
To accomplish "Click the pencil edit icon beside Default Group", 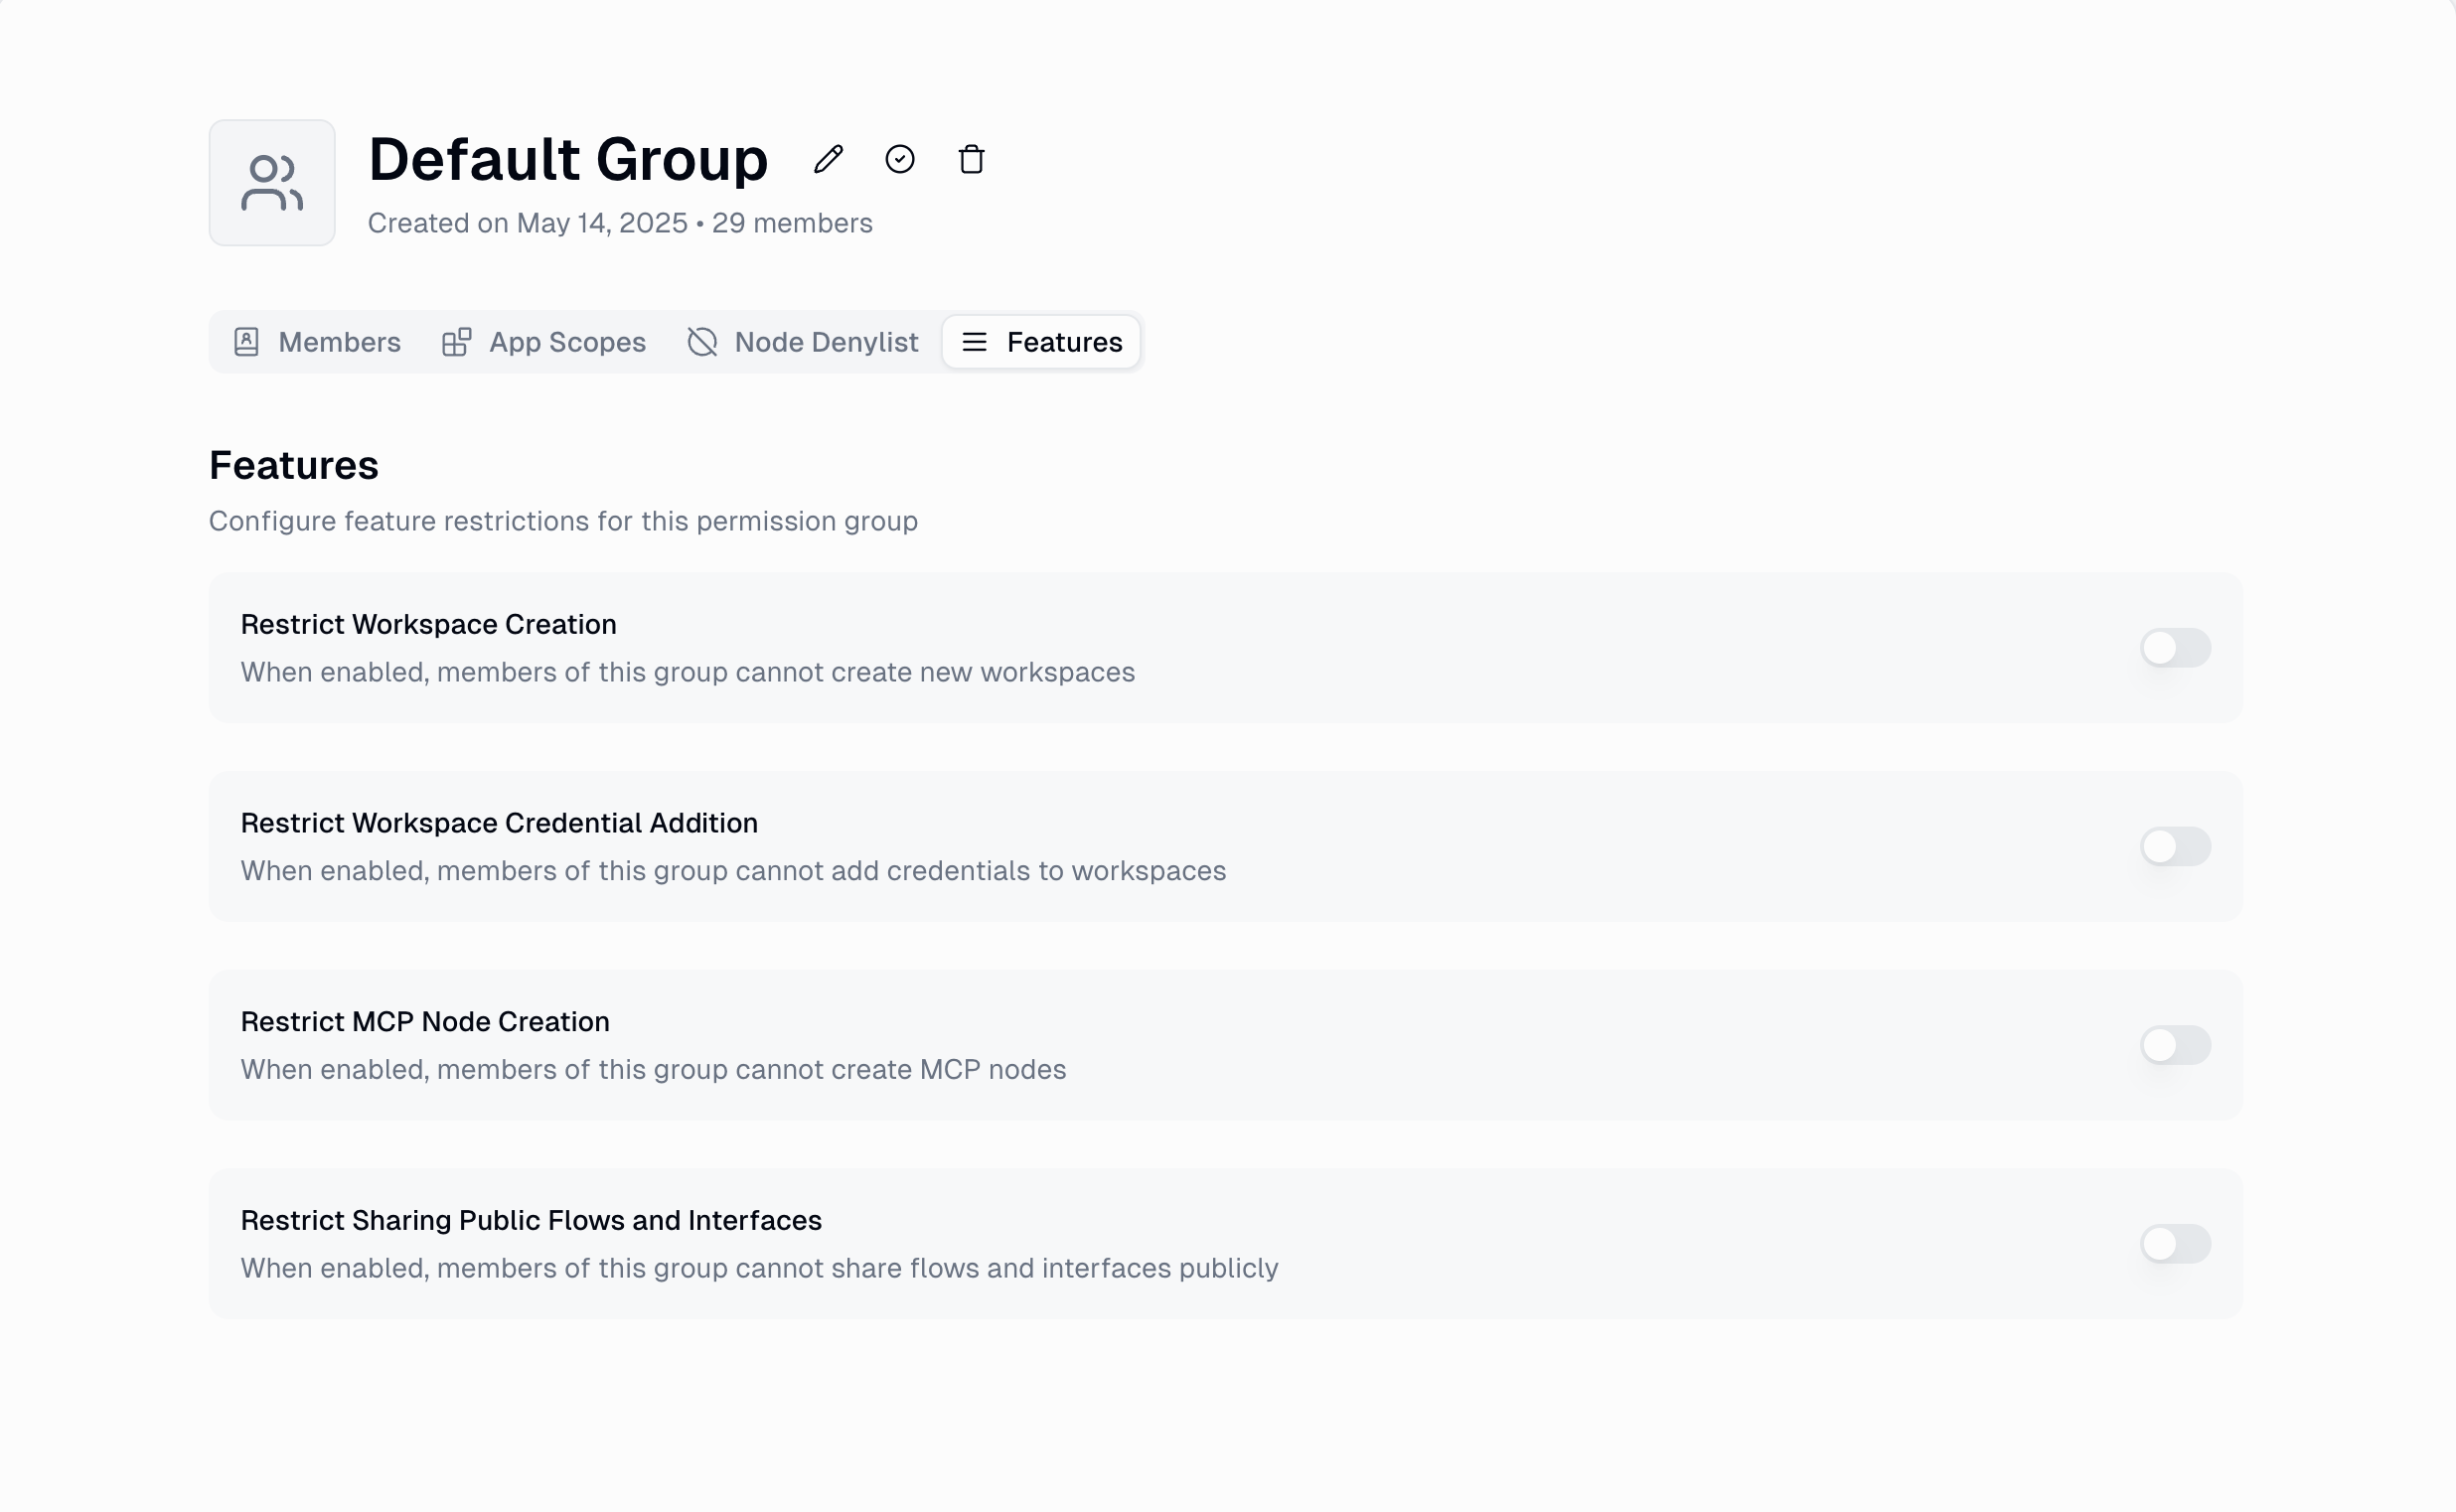I will click(x=828, y=159).
